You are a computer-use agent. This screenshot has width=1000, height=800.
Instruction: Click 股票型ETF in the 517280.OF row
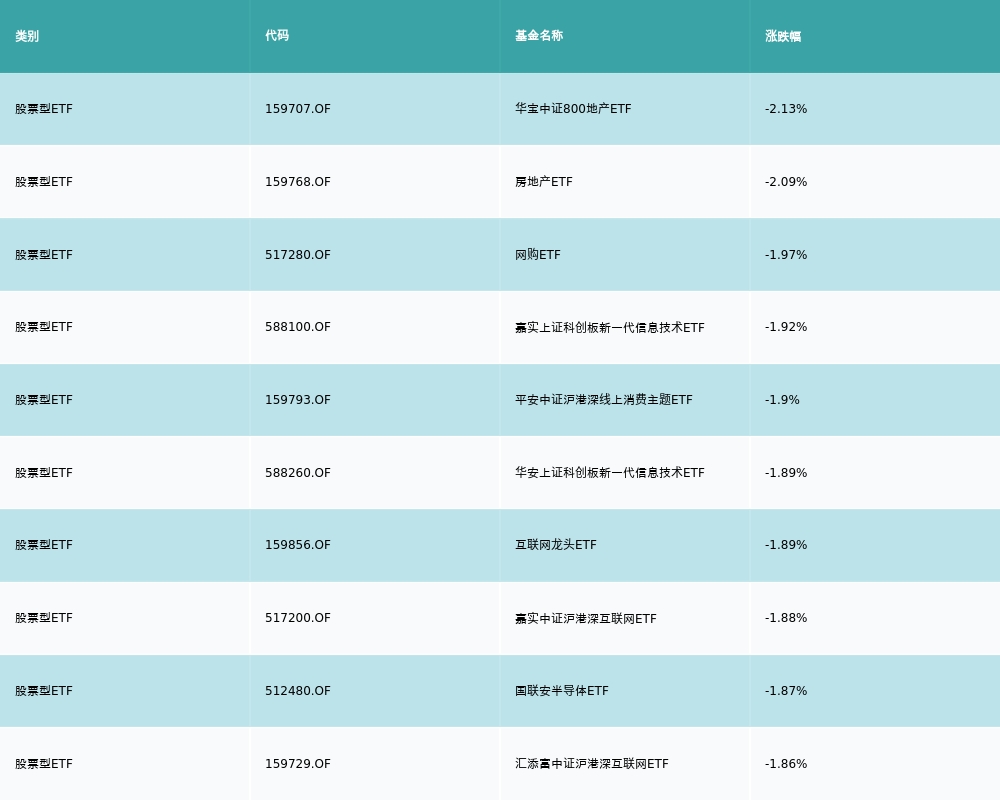pyautogui.click(x=44, y=255)
